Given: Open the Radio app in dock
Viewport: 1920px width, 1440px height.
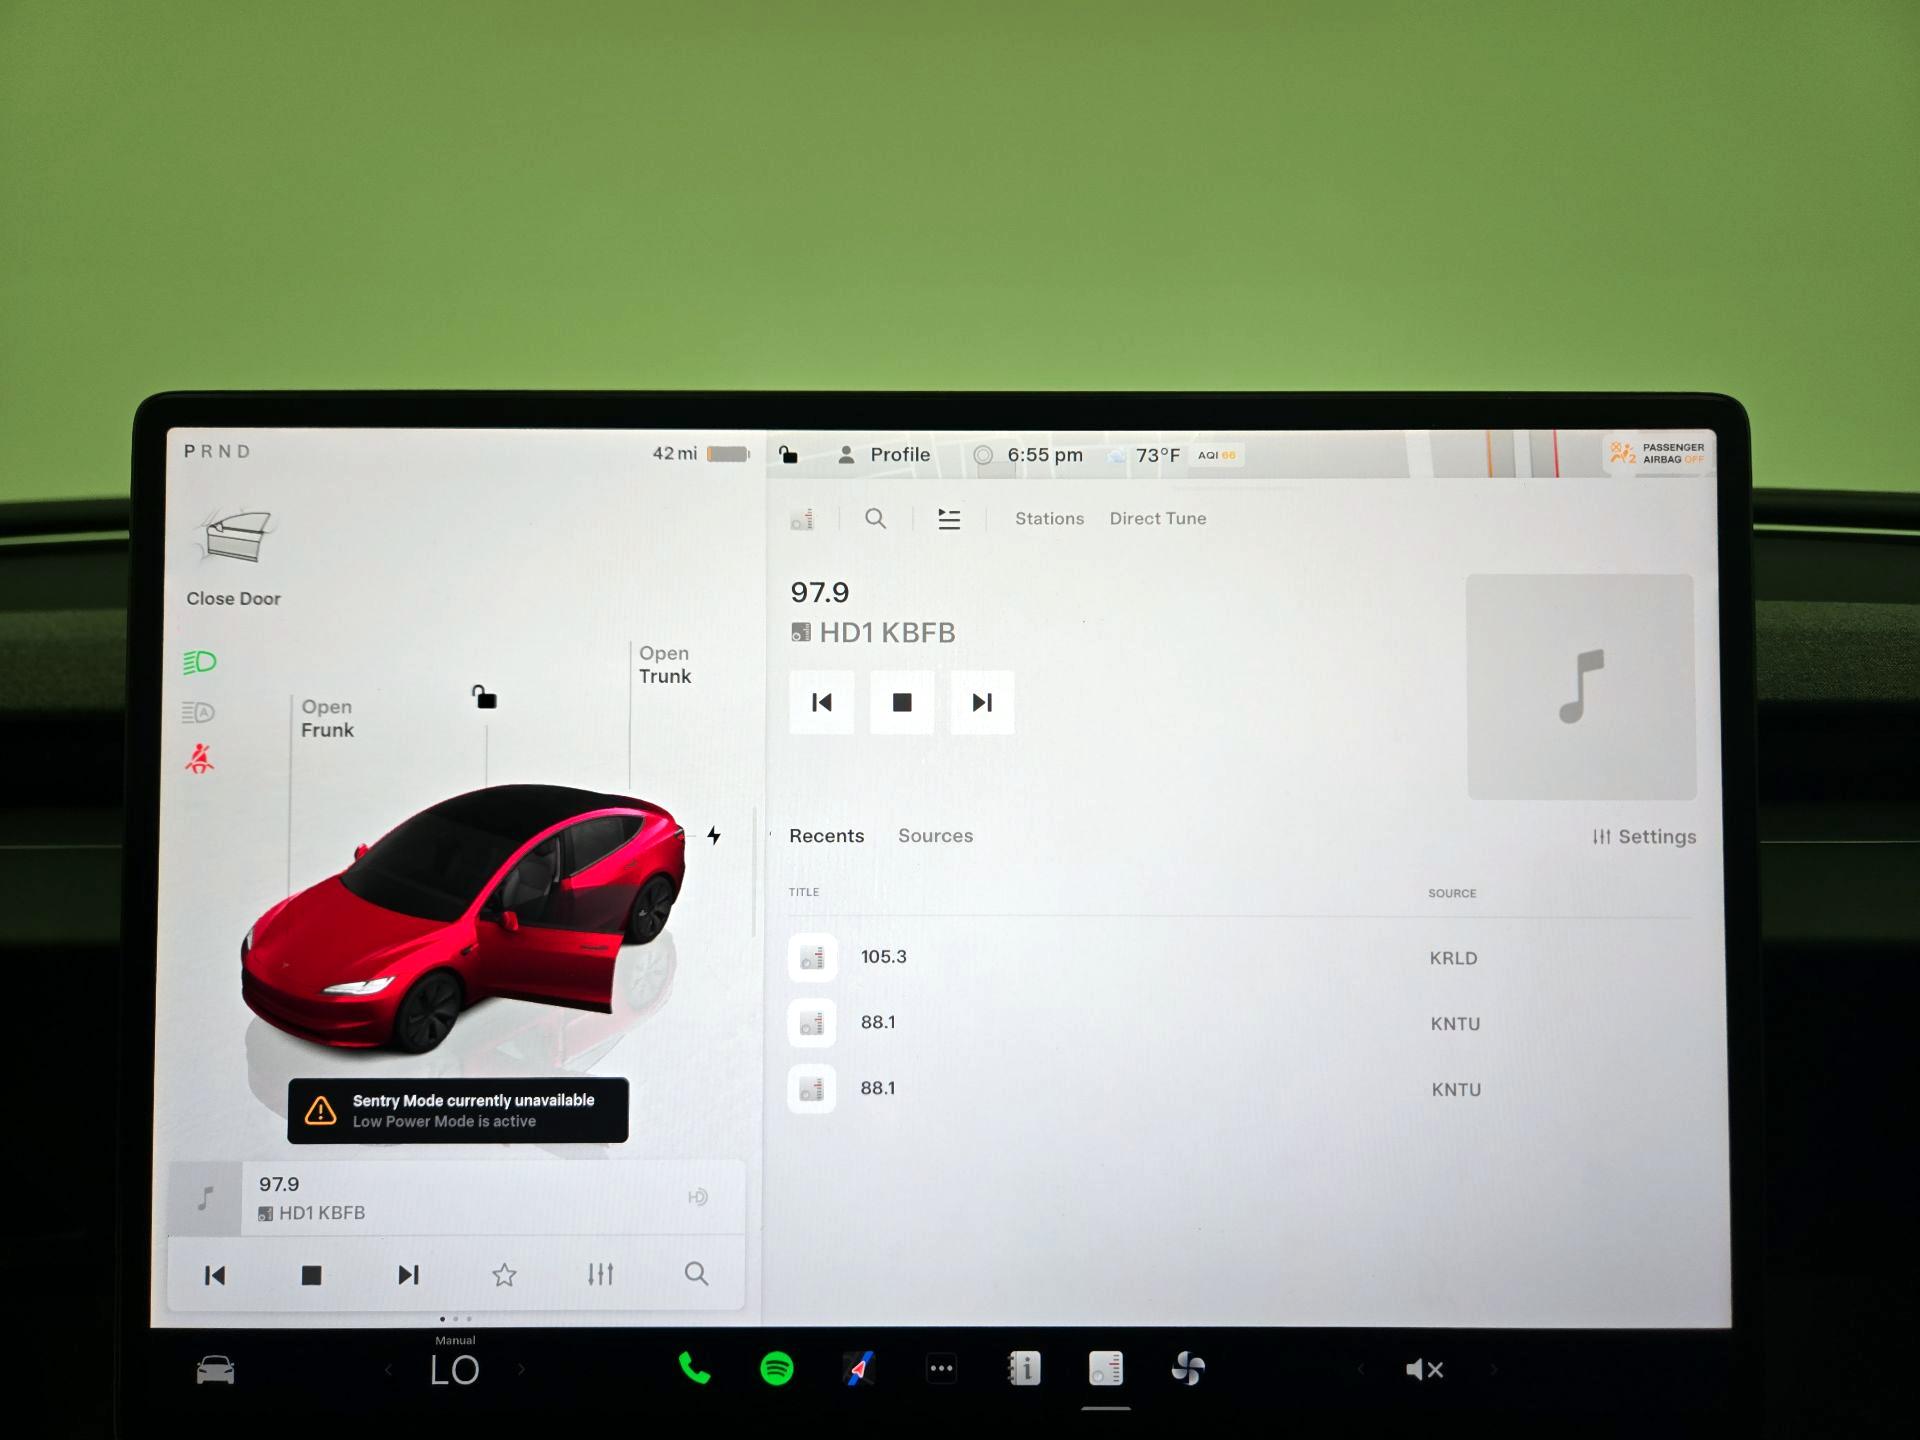Looking at the screenshot, I should (x=1106, y=1368).
